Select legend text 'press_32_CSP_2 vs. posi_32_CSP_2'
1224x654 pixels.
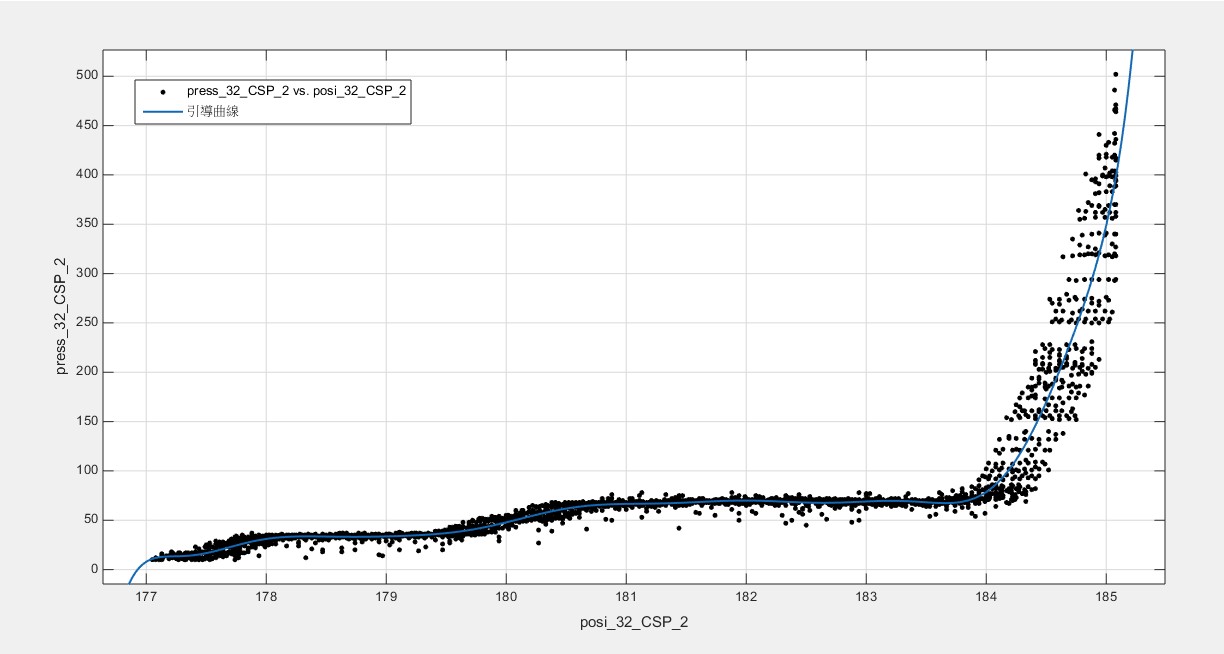pos(296,91)
